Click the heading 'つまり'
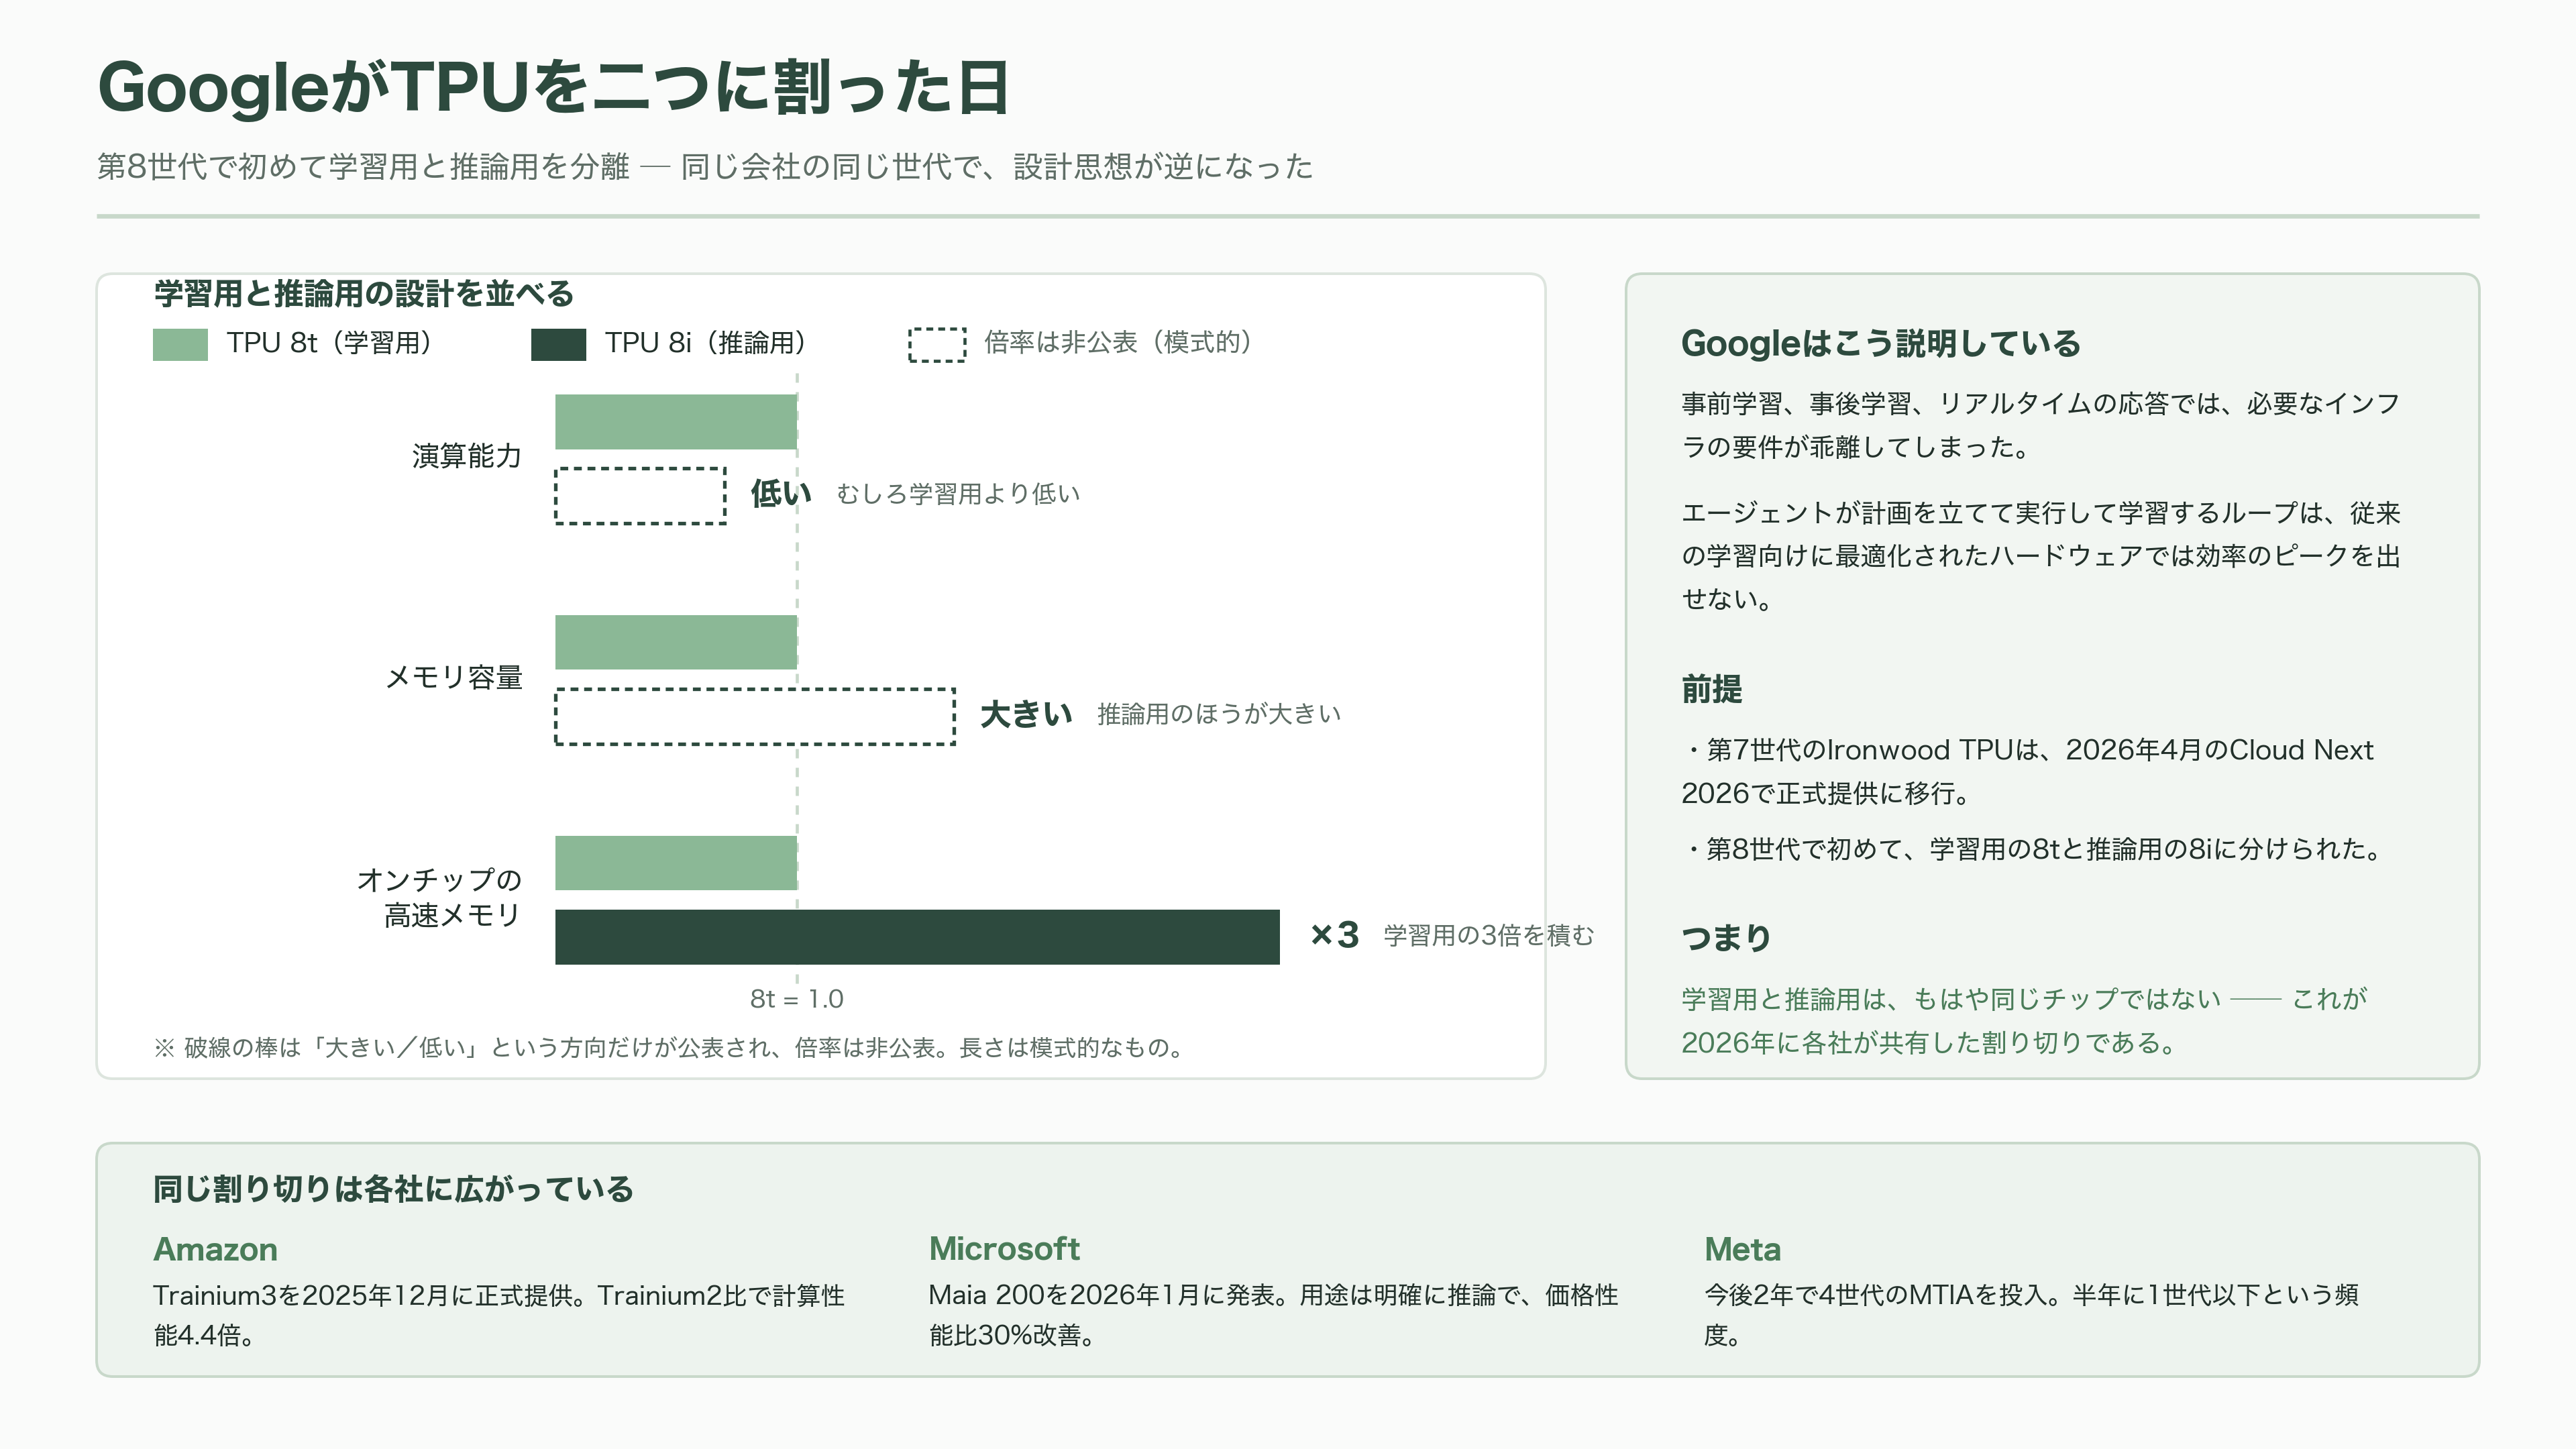Screen dimensions: 2576x1449 pyautogui.click(x=1726, y=938)
